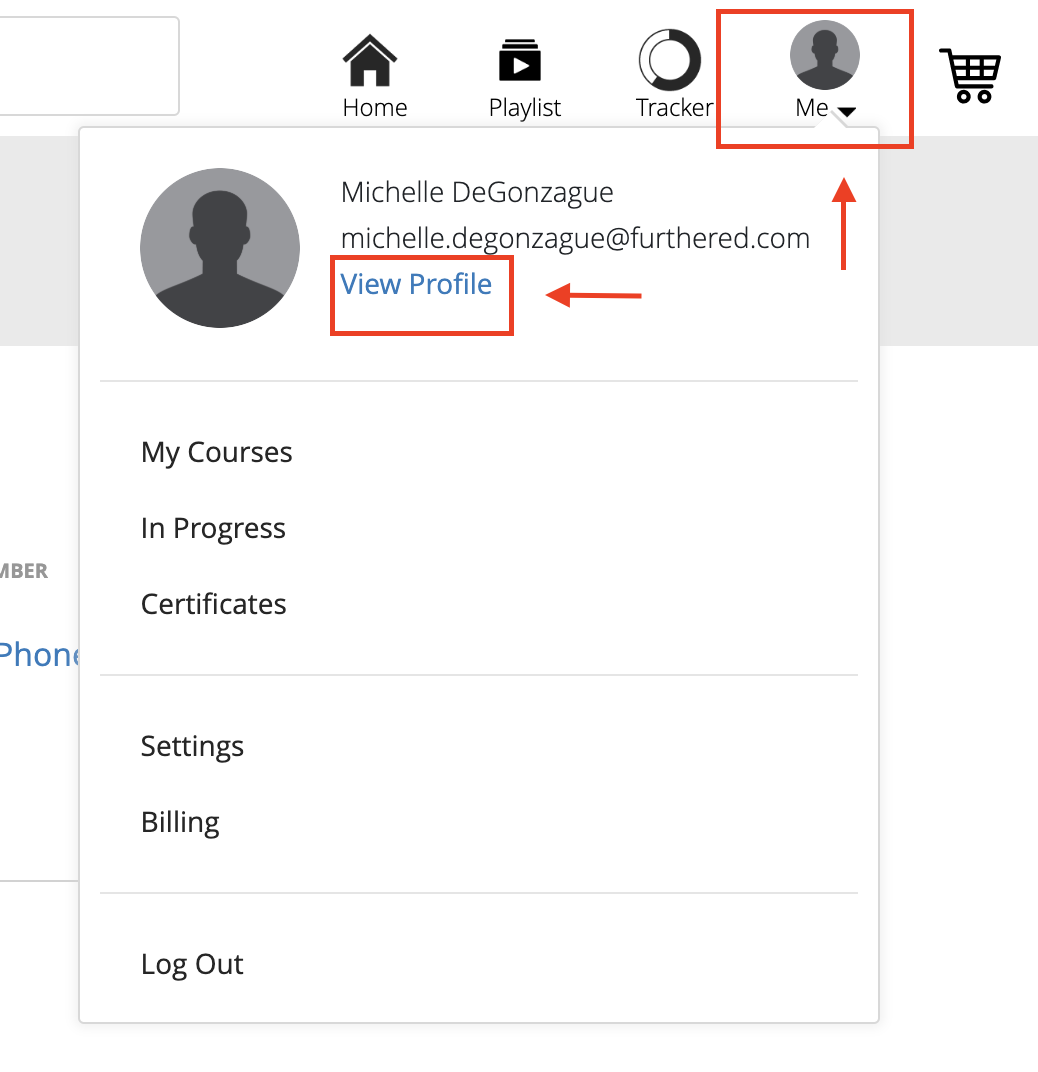
Task: Open Certificates menu entry
Action: click(x=213, y=604)
